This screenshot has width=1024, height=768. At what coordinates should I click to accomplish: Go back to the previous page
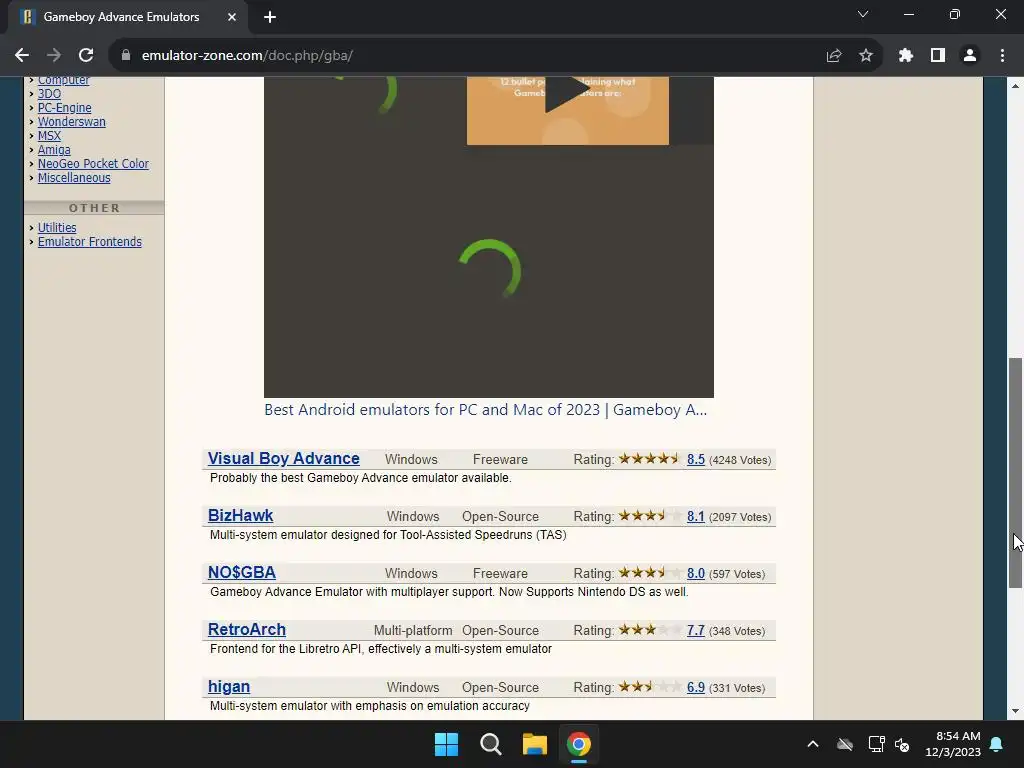22,56
